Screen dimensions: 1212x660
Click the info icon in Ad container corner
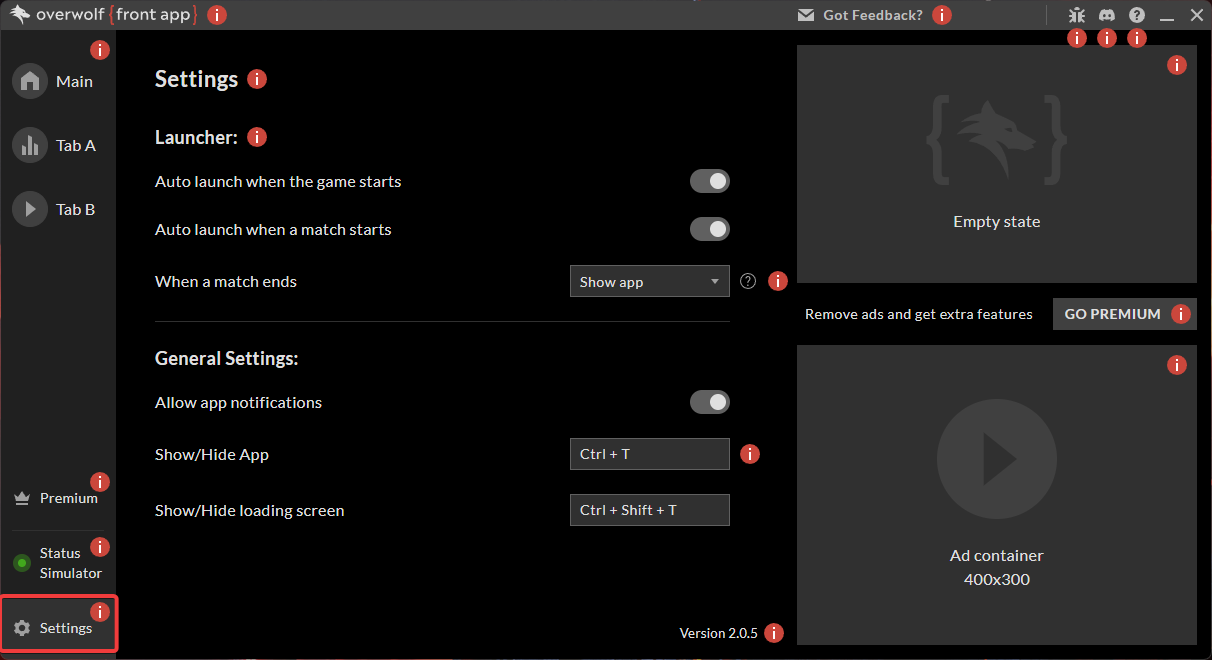coord(1177,365)
